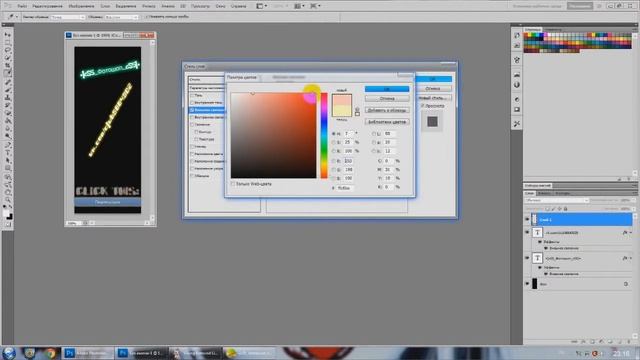
Task: Enable the Тень drop shadow effect checkbox
Action: pyautogui.click(x=192, y=95)
